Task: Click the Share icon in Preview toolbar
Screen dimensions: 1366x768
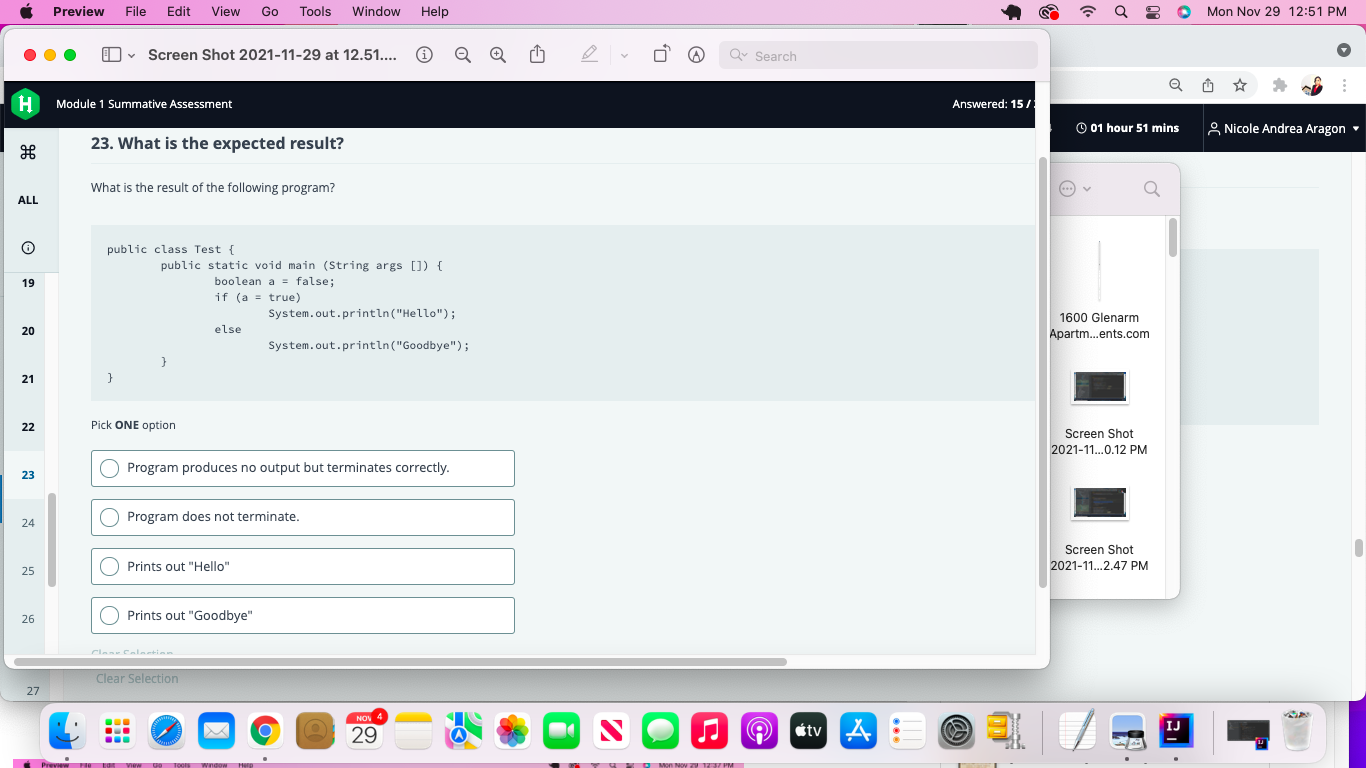Action: click(537, 54)
